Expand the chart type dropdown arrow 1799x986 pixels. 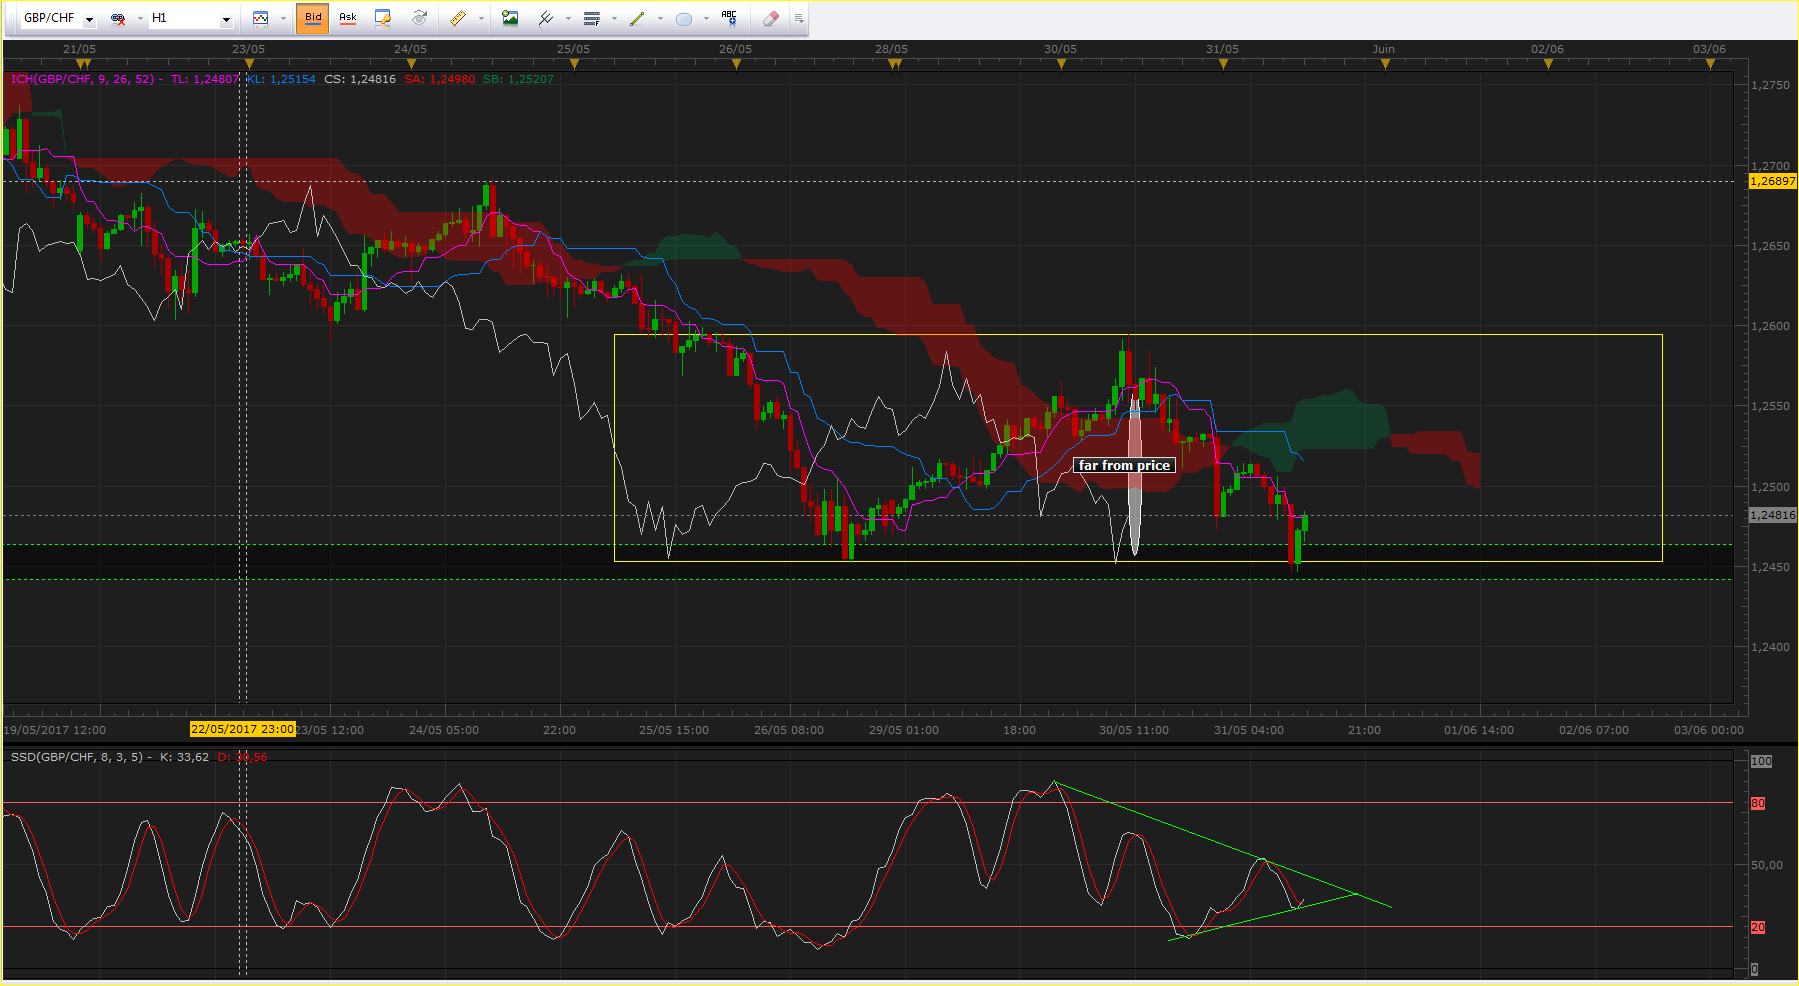coord(283,18)
